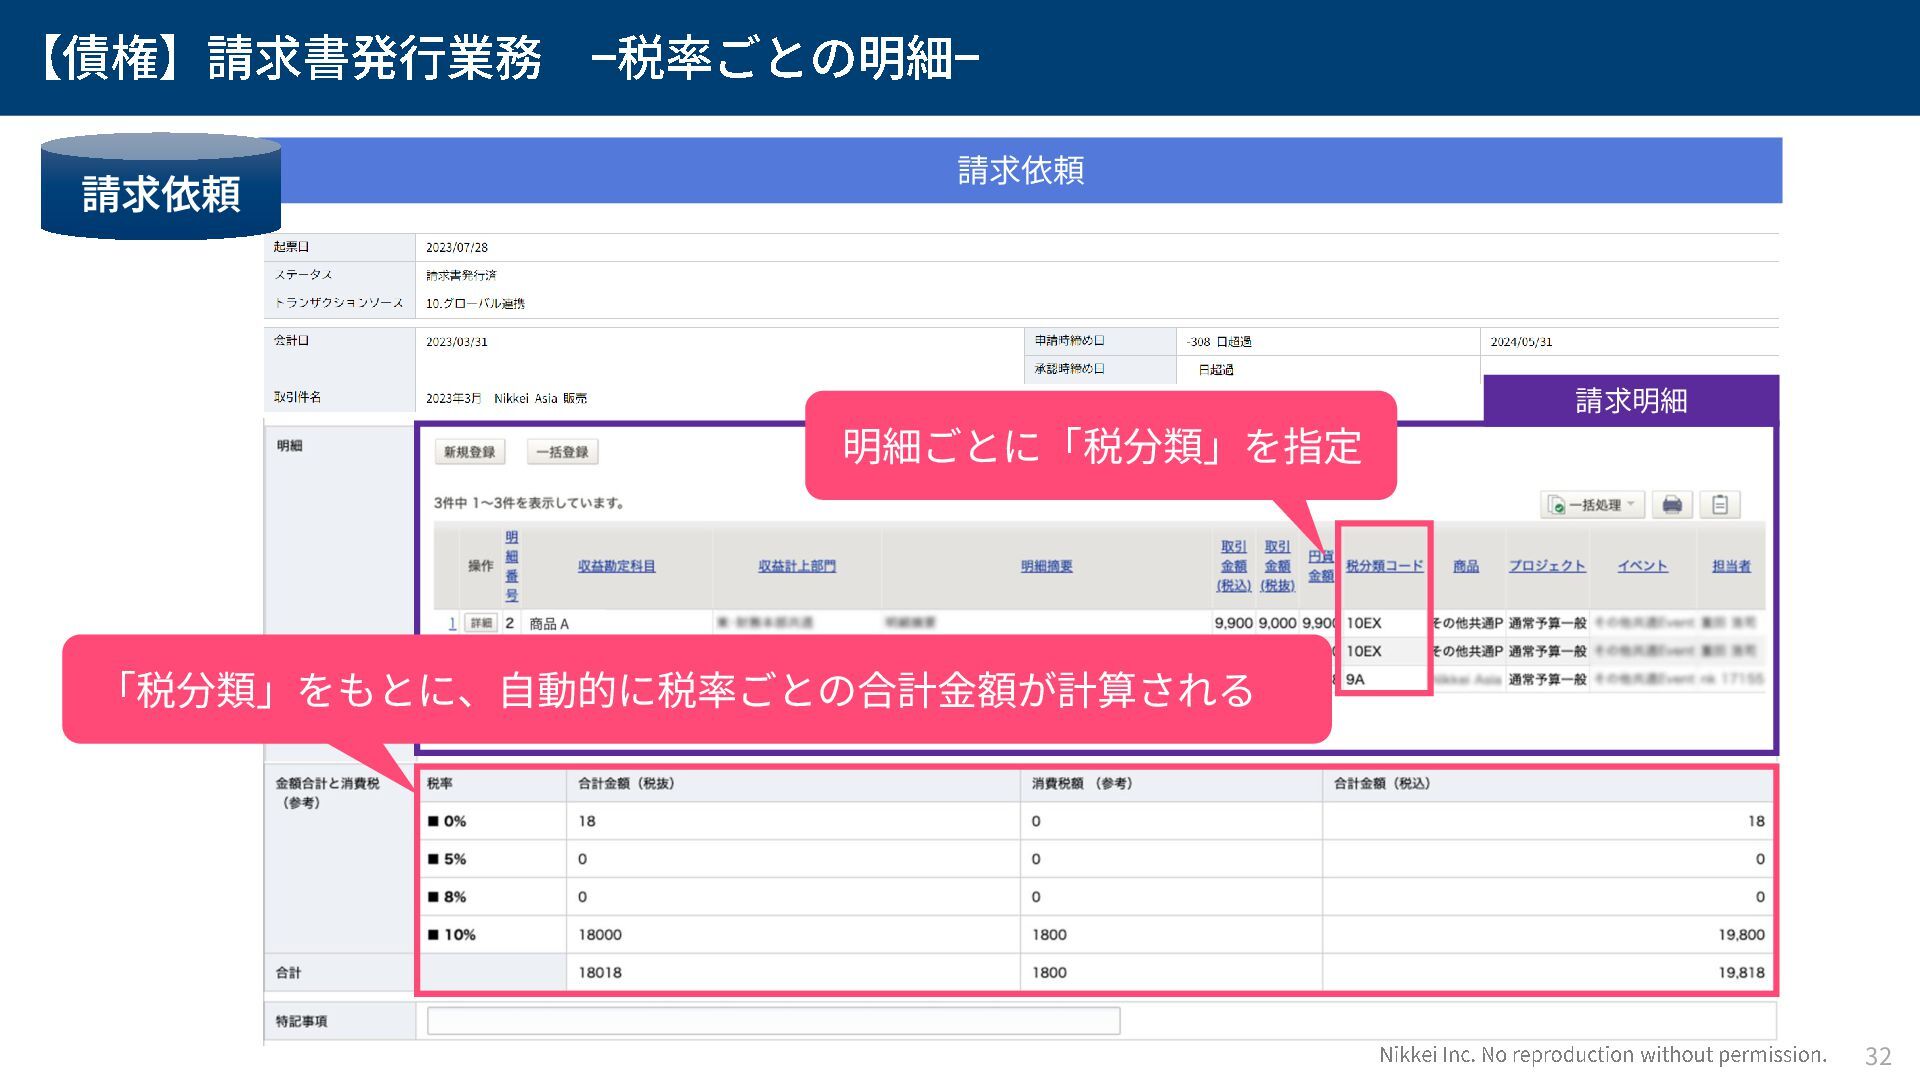Sort by 取引金額(税込) column header

point(1233,566)
